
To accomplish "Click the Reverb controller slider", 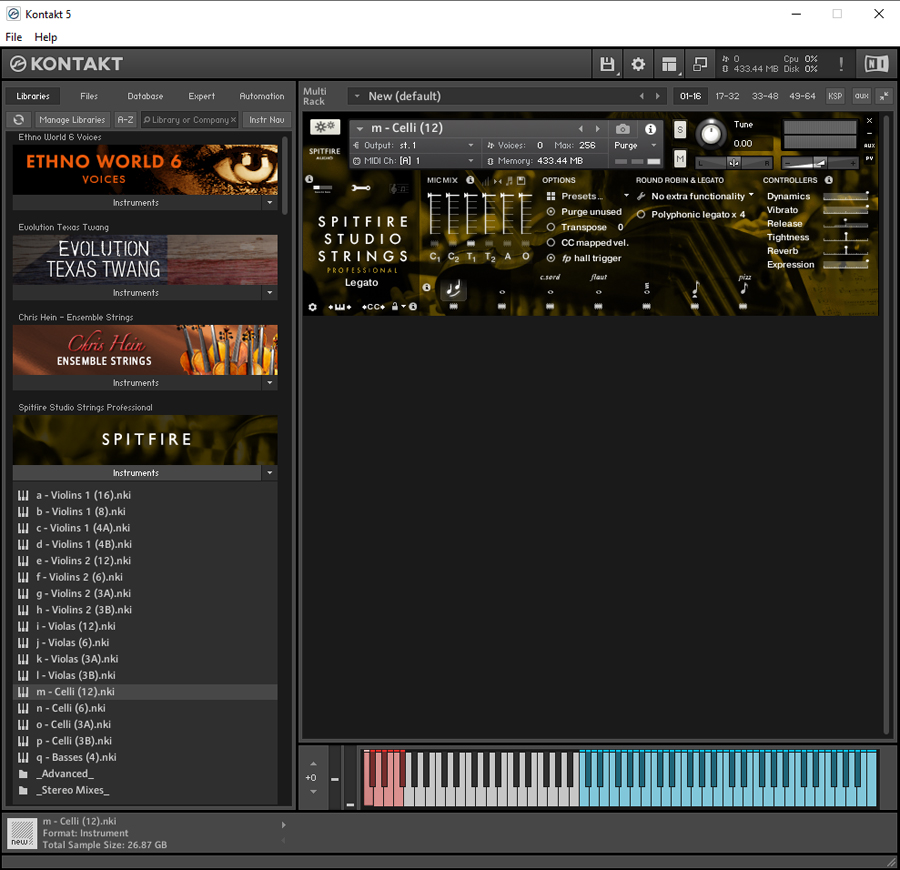I will (x=845, y=251).
